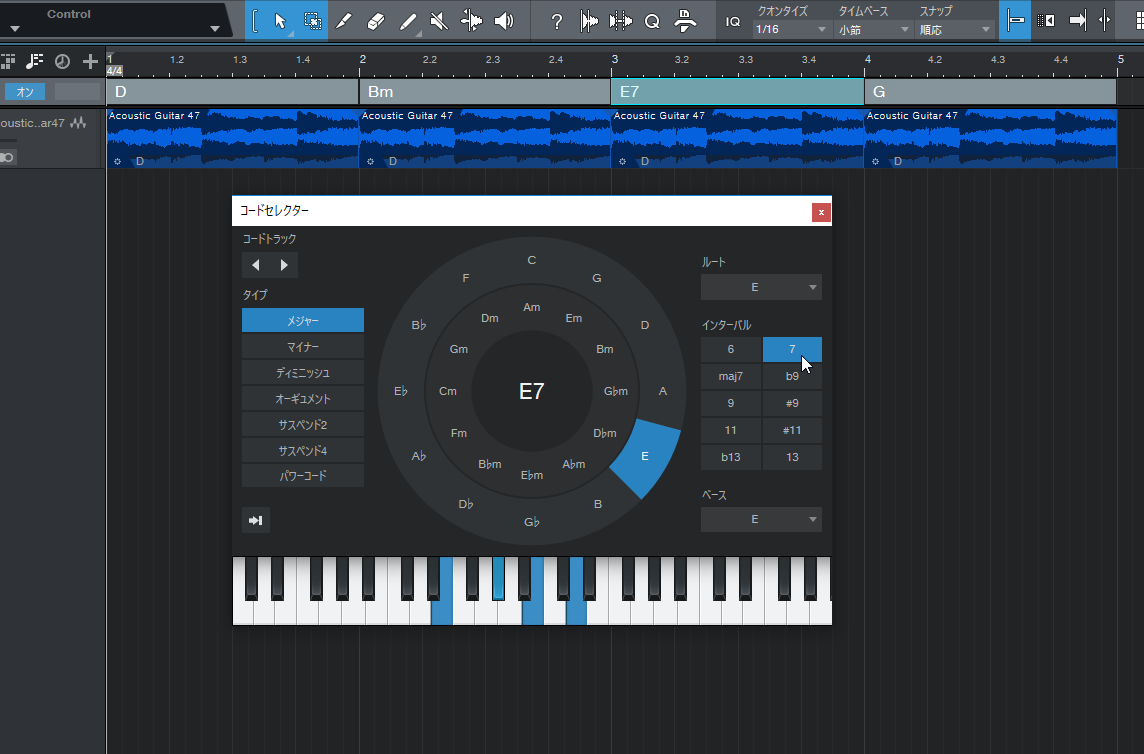The image size is (1144, 754).
Task: Open the タイムベース 小節 dropdown
Action: [873, 30]
